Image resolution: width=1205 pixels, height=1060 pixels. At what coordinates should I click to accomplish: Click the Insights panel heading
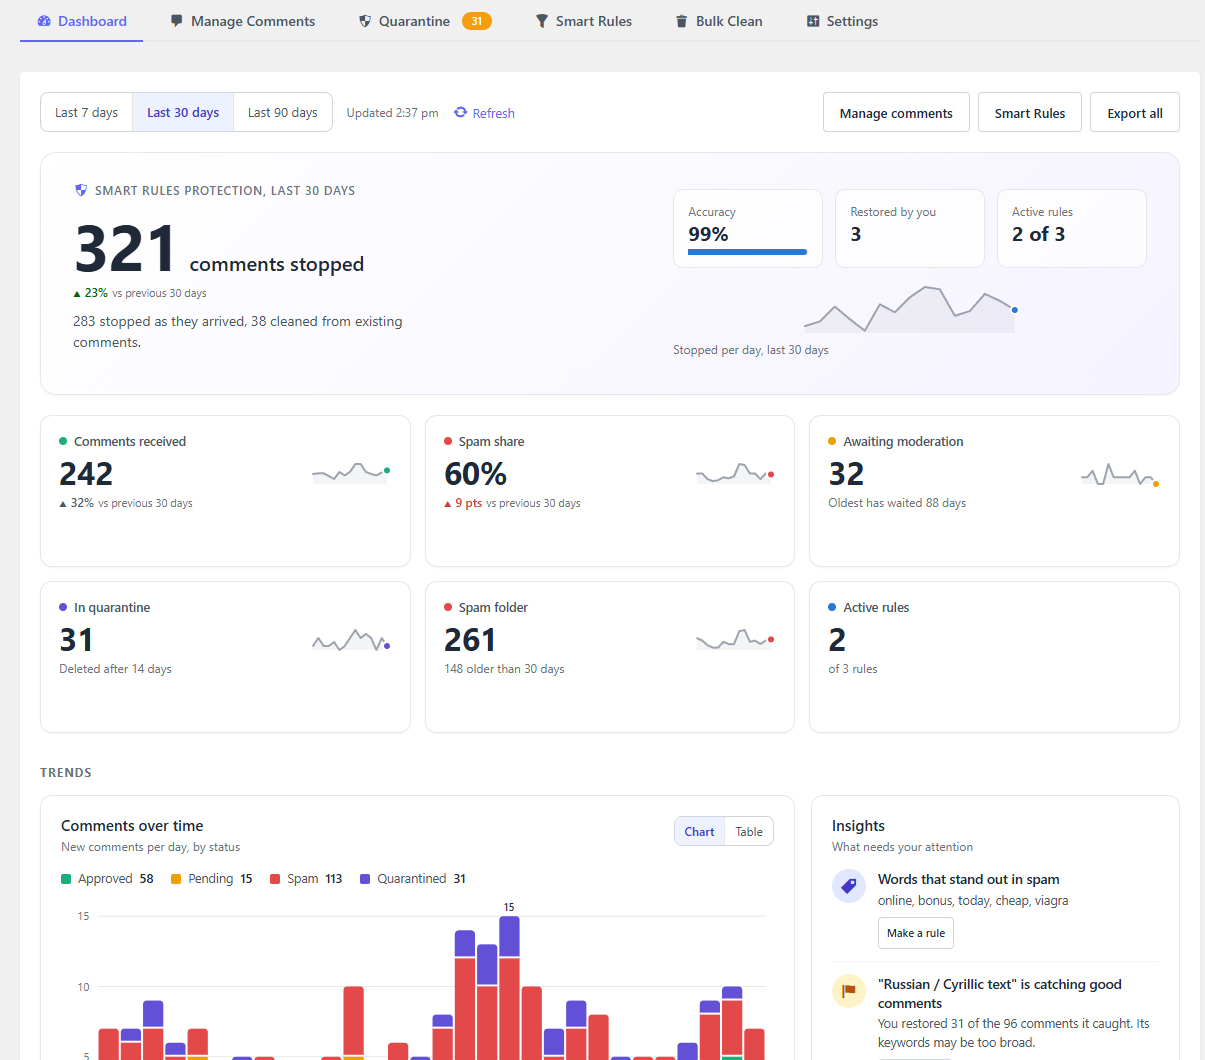(858, 826)
